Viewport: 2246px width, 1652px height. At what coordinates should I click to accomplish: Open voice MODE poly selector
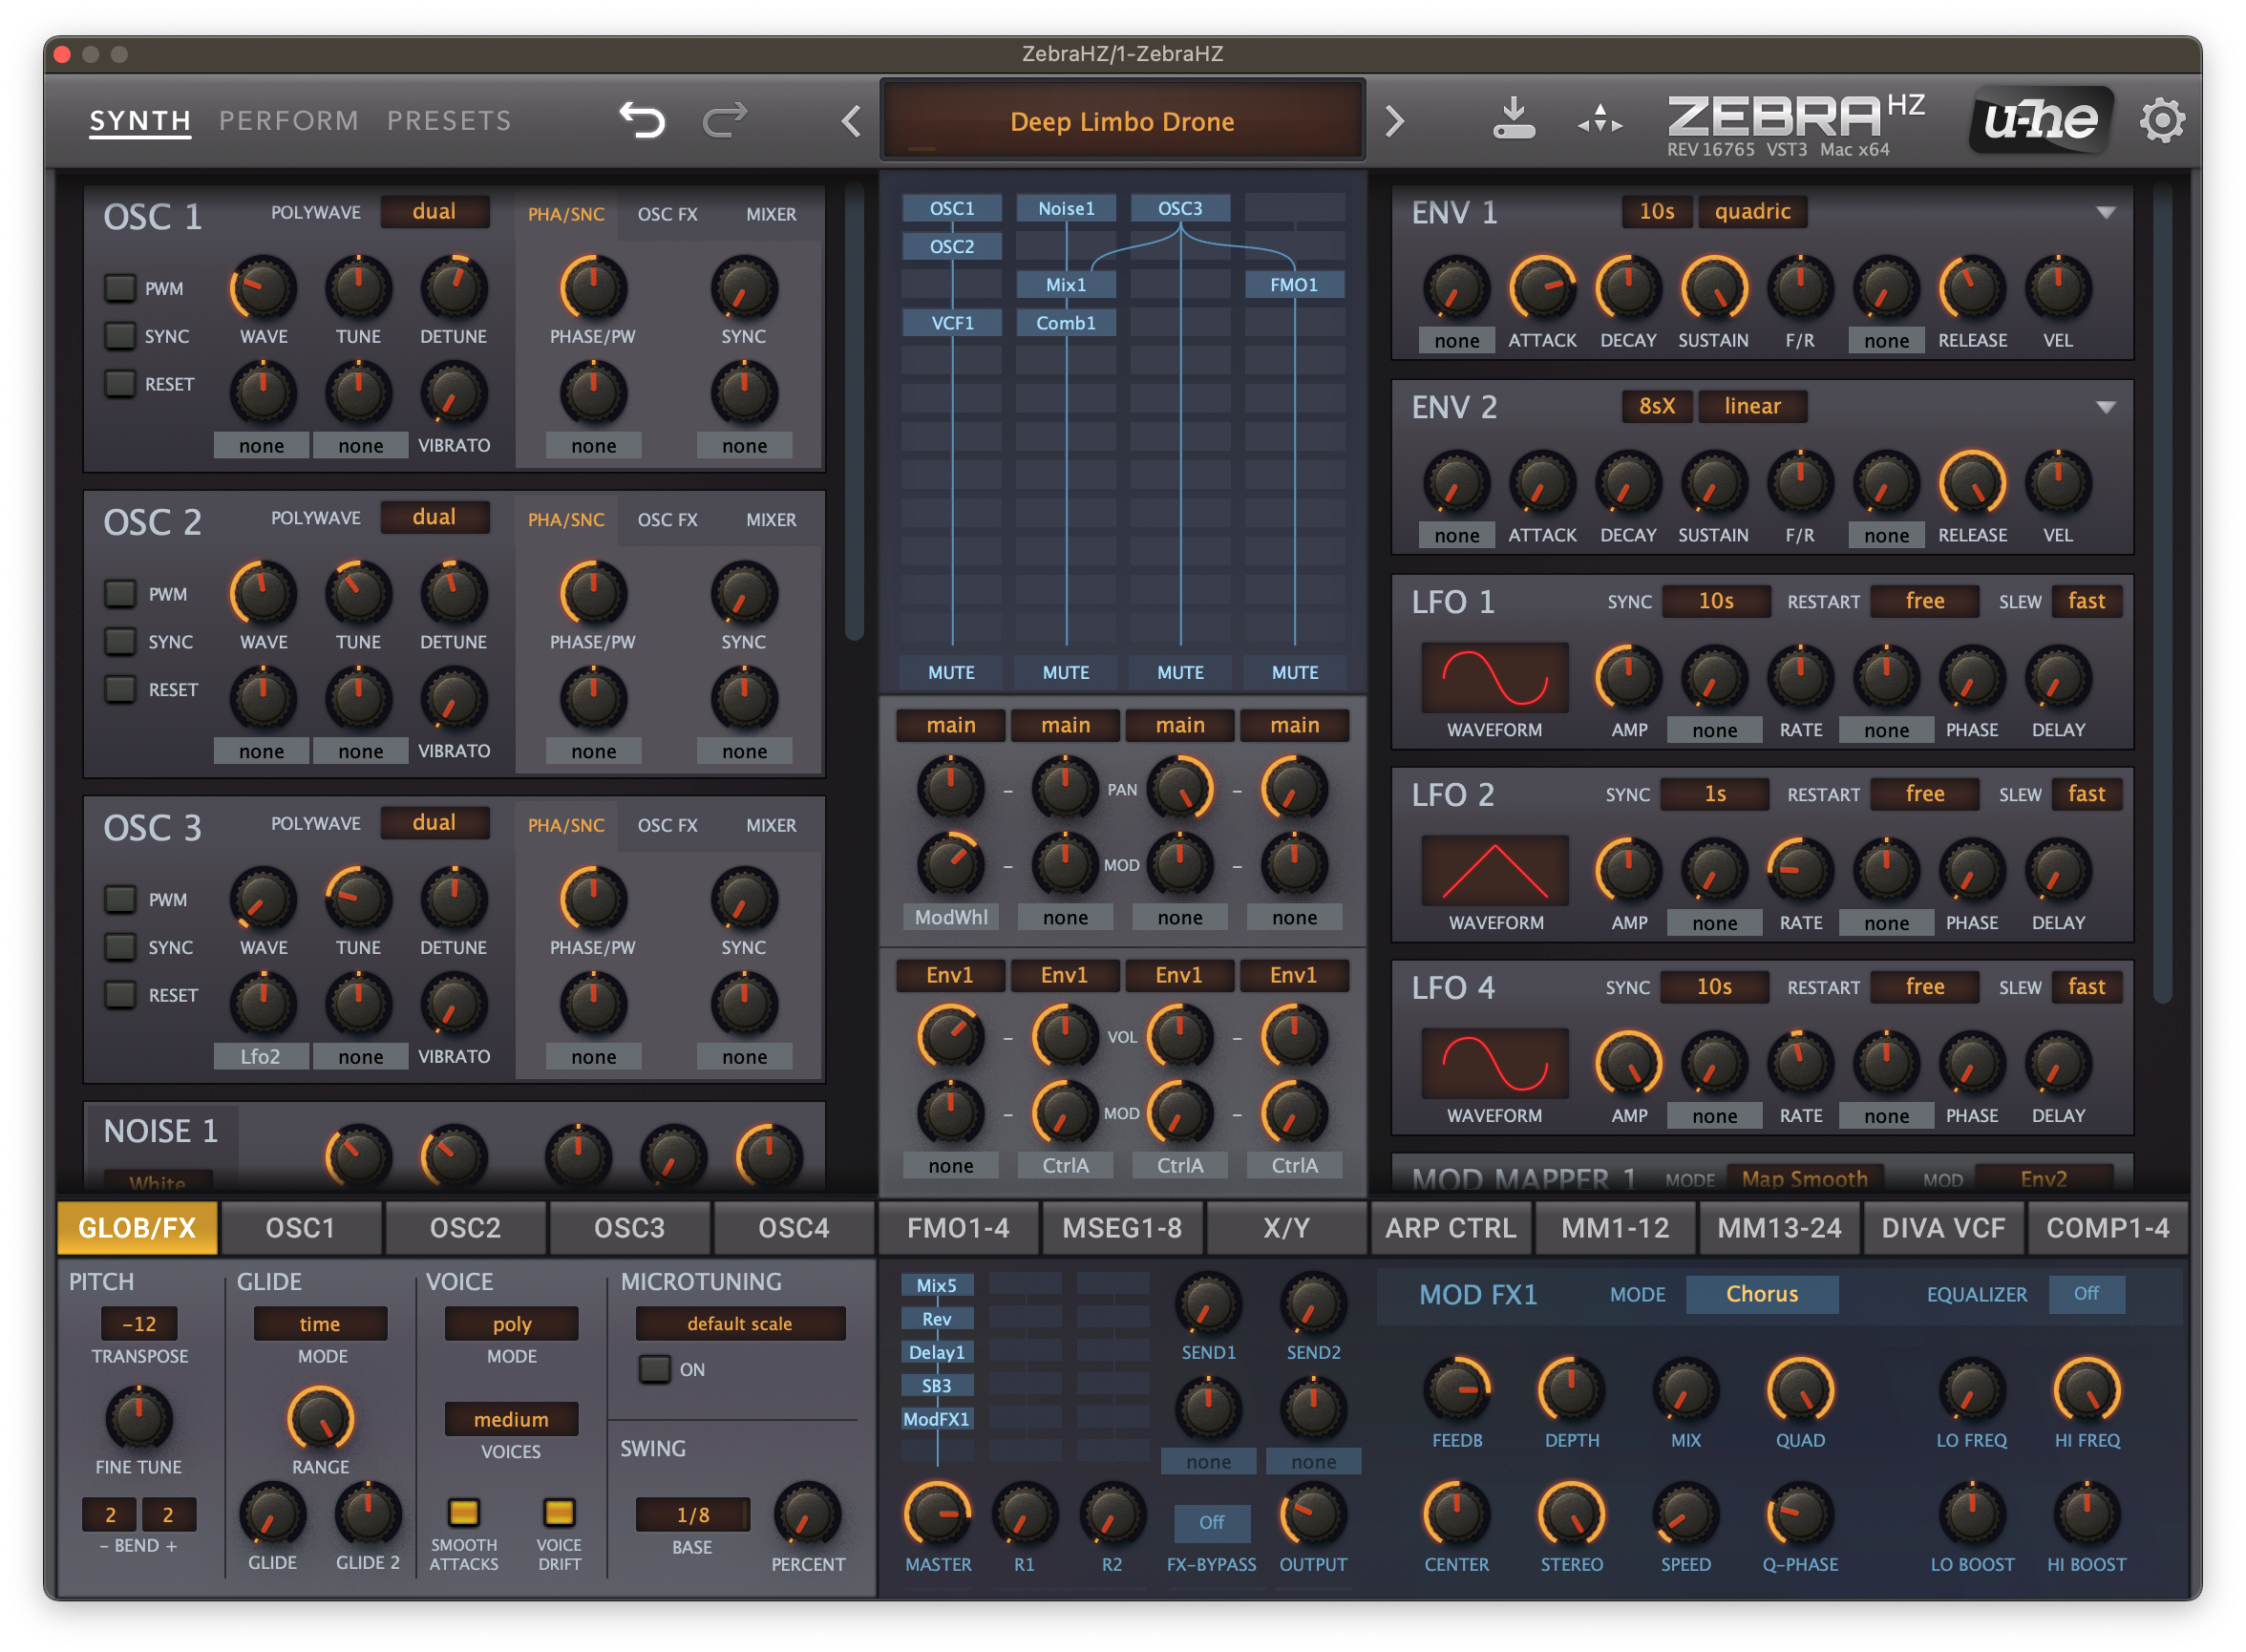tap(511, 1324)
